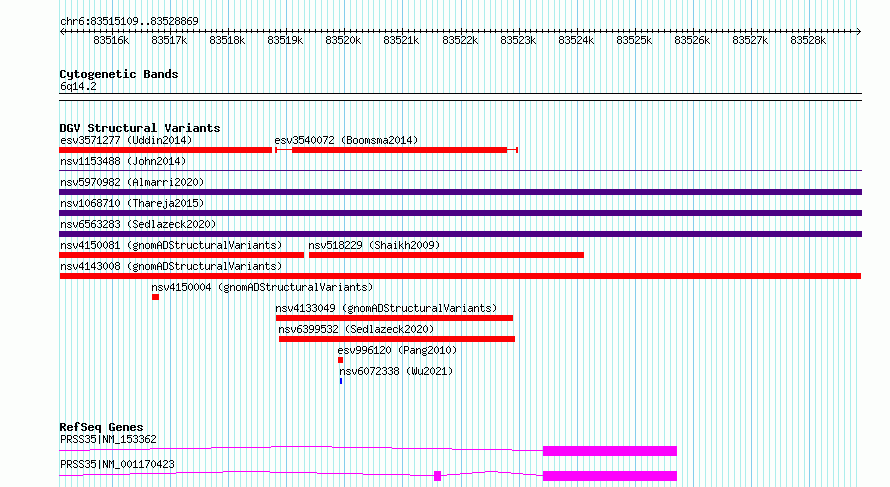Click the esv3571277 (Uddin2014) variant label
Image resolution: width=890 pixels, height=487 pixels.
click(126, 140)
